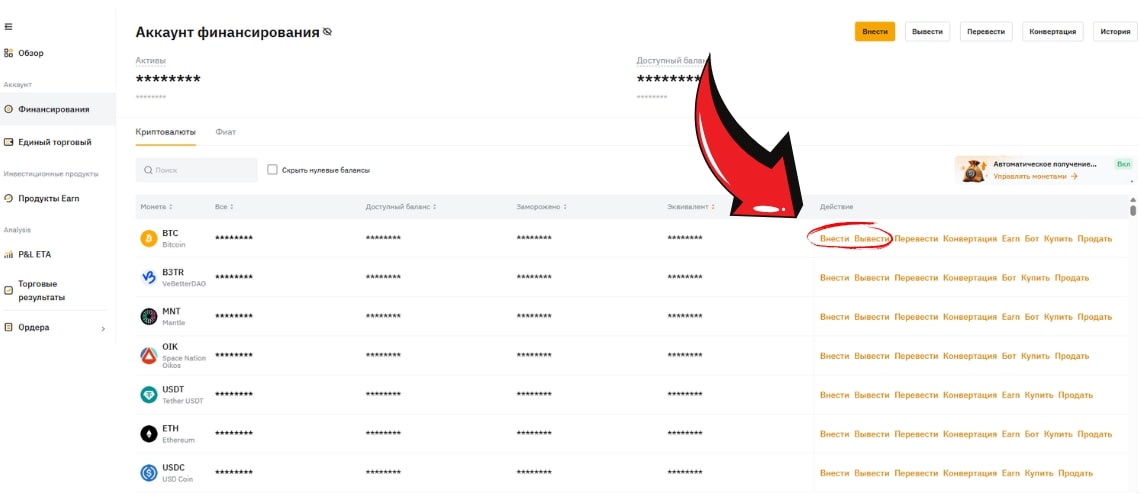Click Внести in the USDT row
The height and width of the screenshot is (500, 1140).
(834, 395)
